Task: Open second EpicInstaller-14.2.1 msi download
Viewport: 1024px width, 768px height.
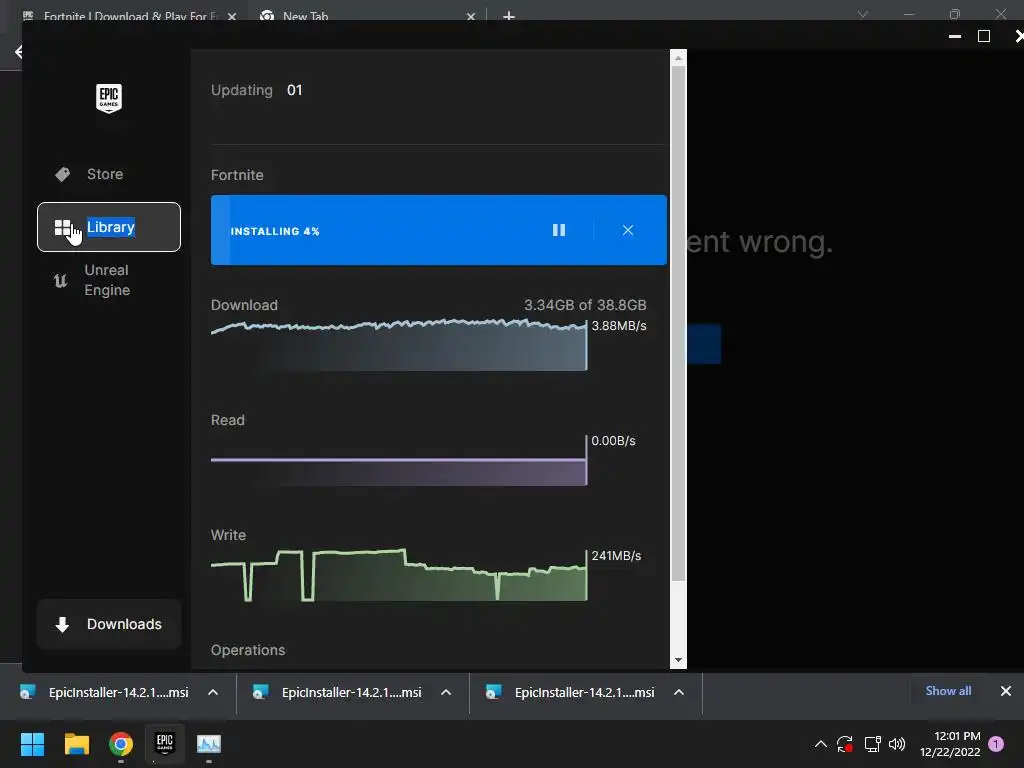Action: (x=338, y=692)
